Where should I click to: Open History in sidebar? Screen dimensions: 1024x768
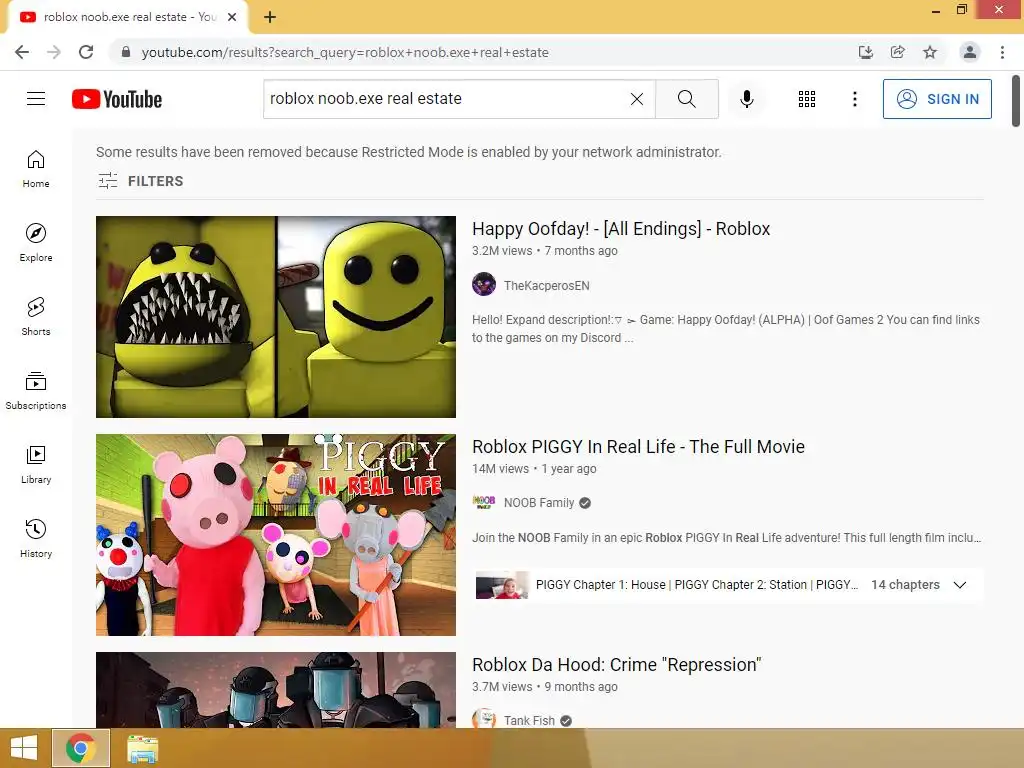click(x=36, y=538)
